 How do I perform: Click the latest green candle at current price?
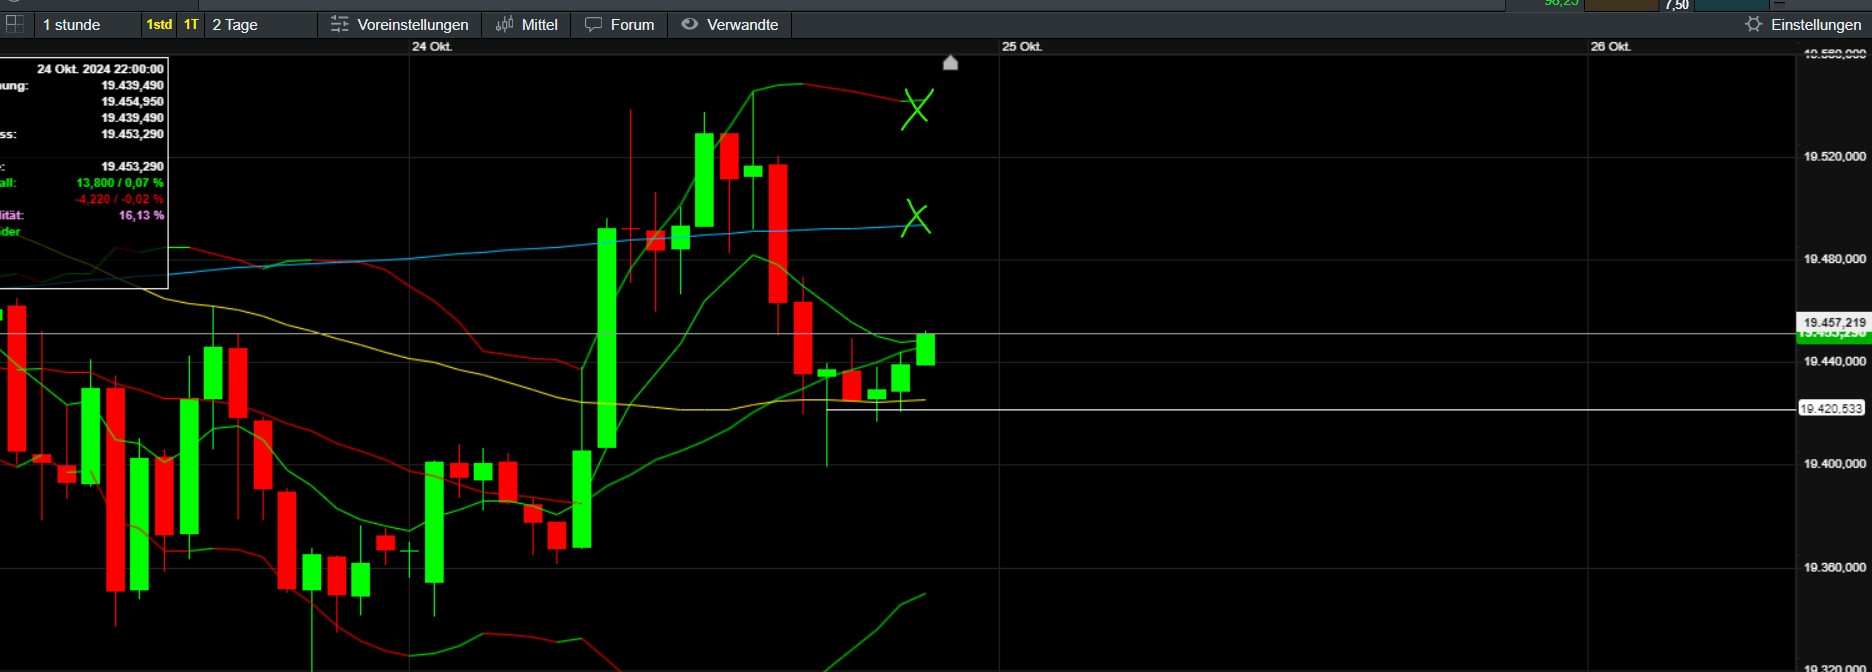click(x=925, y=349)
